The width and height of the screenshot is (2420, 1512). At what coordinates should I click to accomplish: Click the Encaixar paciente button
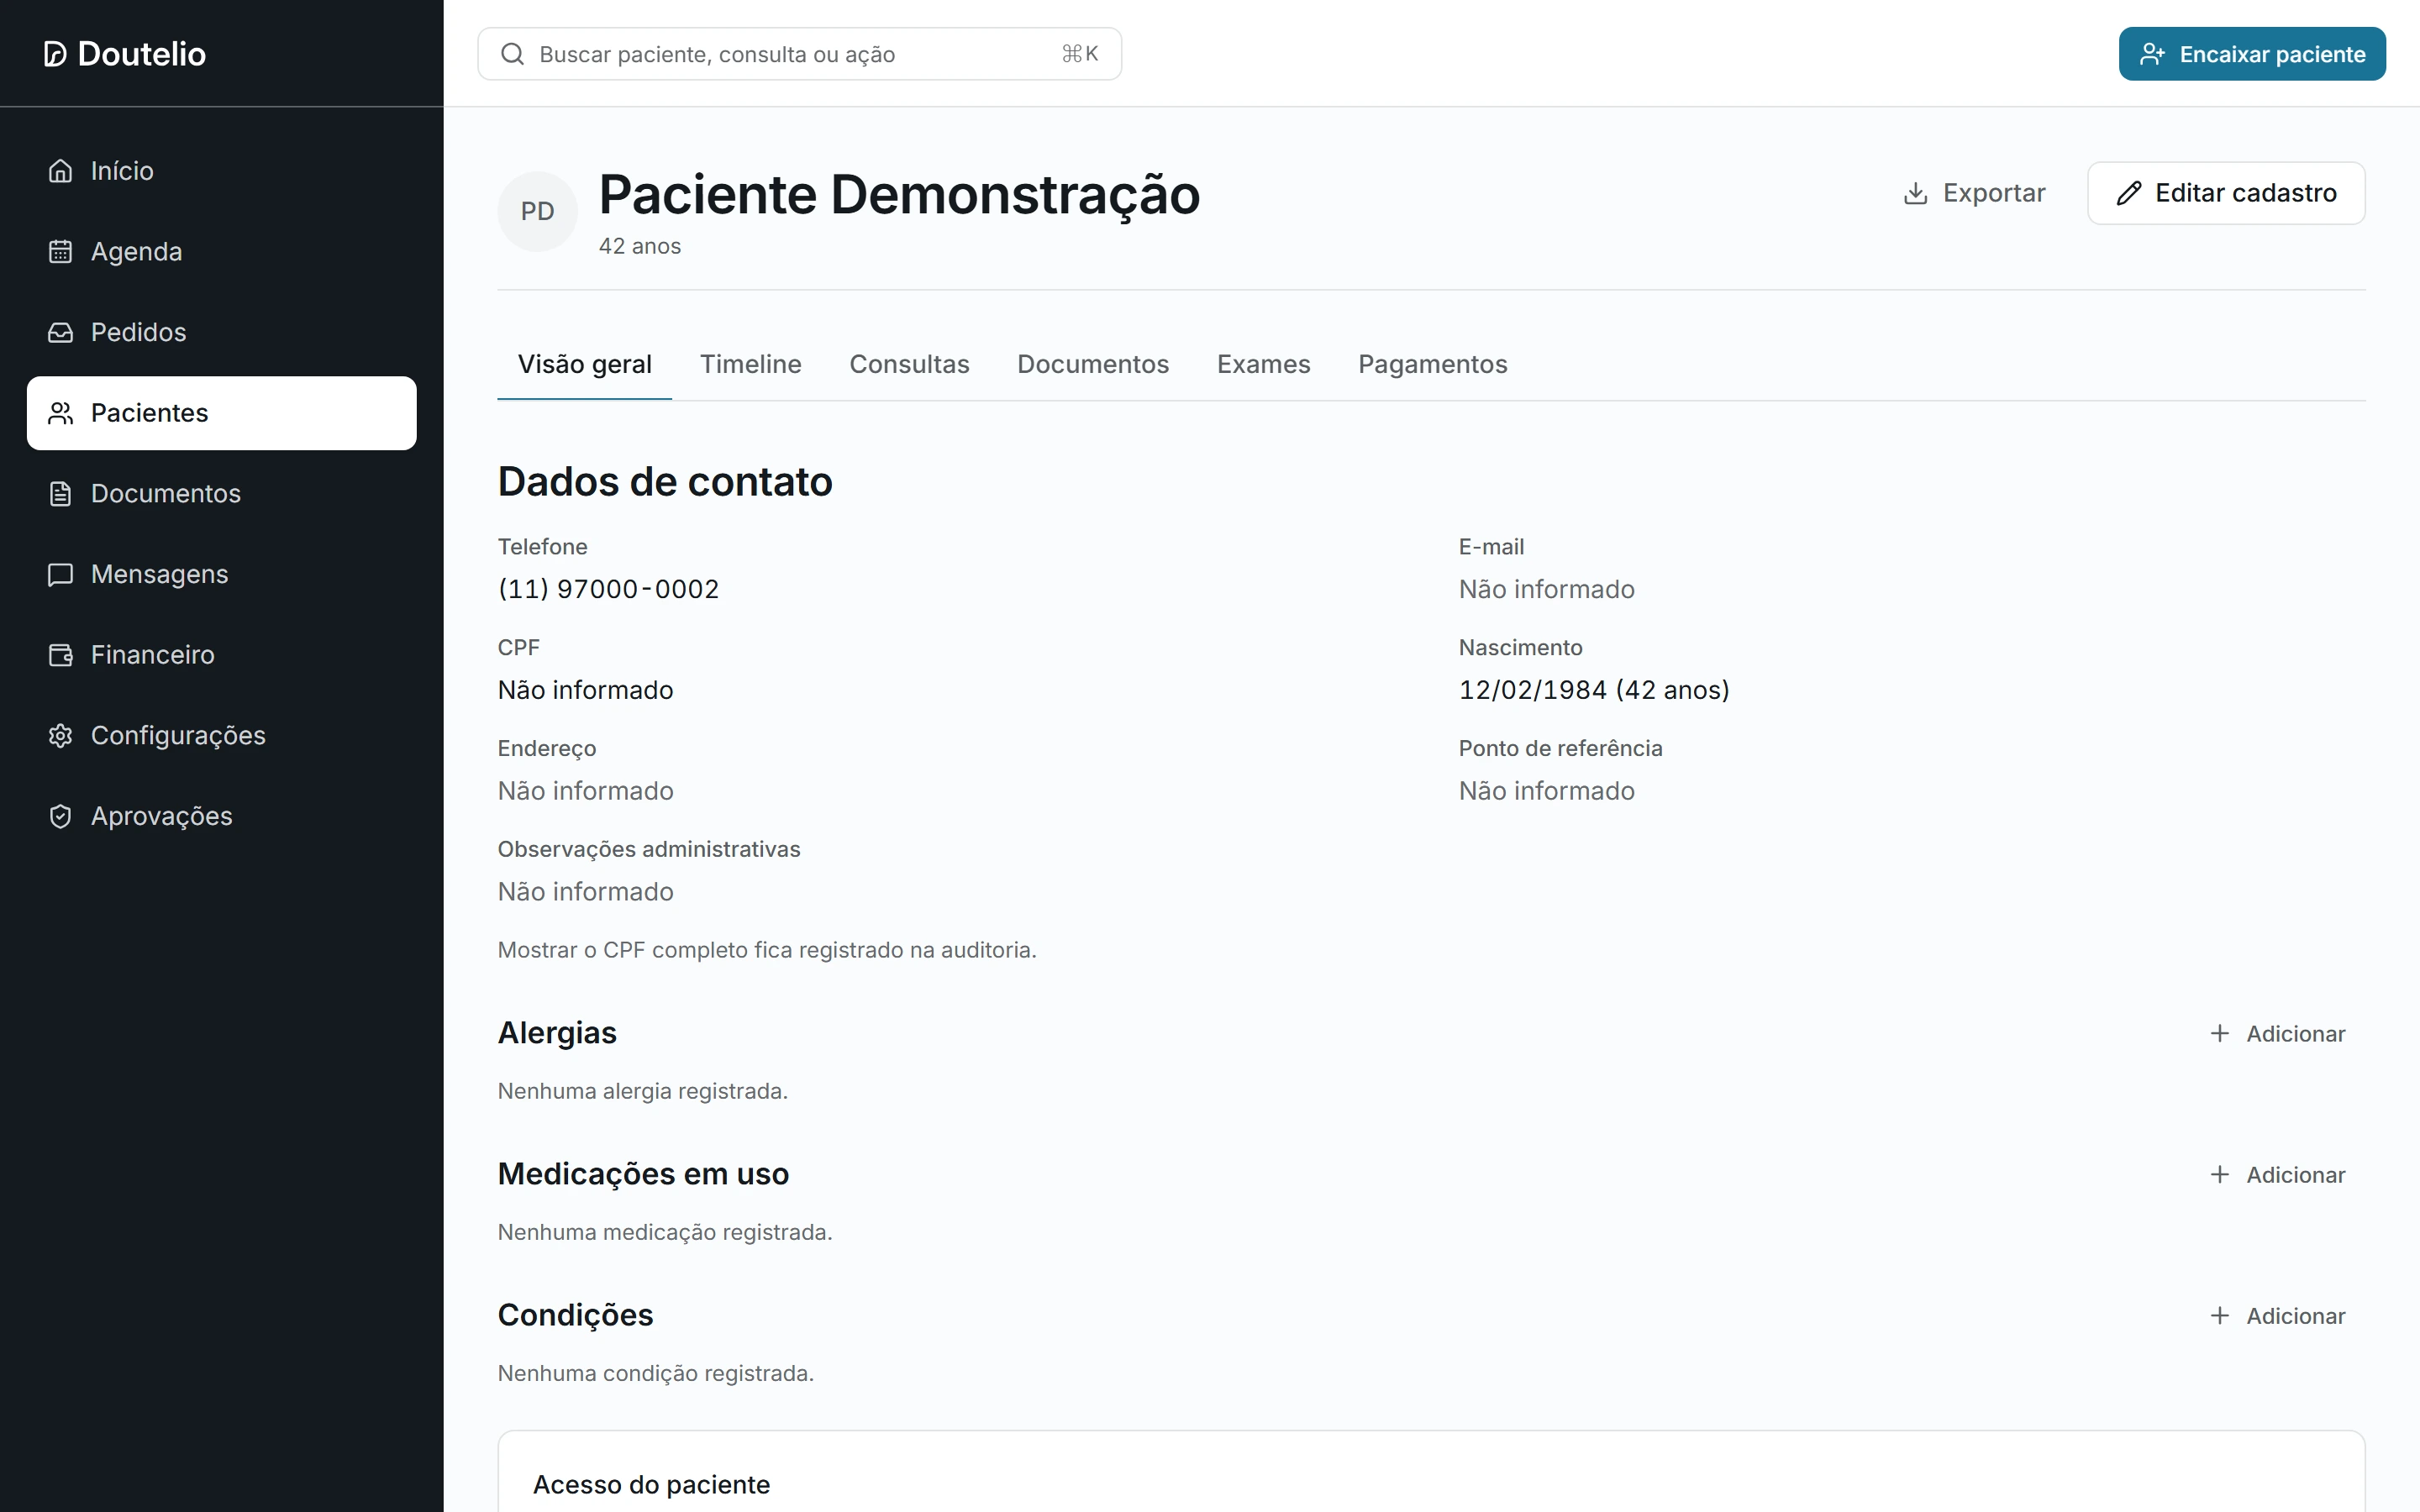[x=2252, y=54]
